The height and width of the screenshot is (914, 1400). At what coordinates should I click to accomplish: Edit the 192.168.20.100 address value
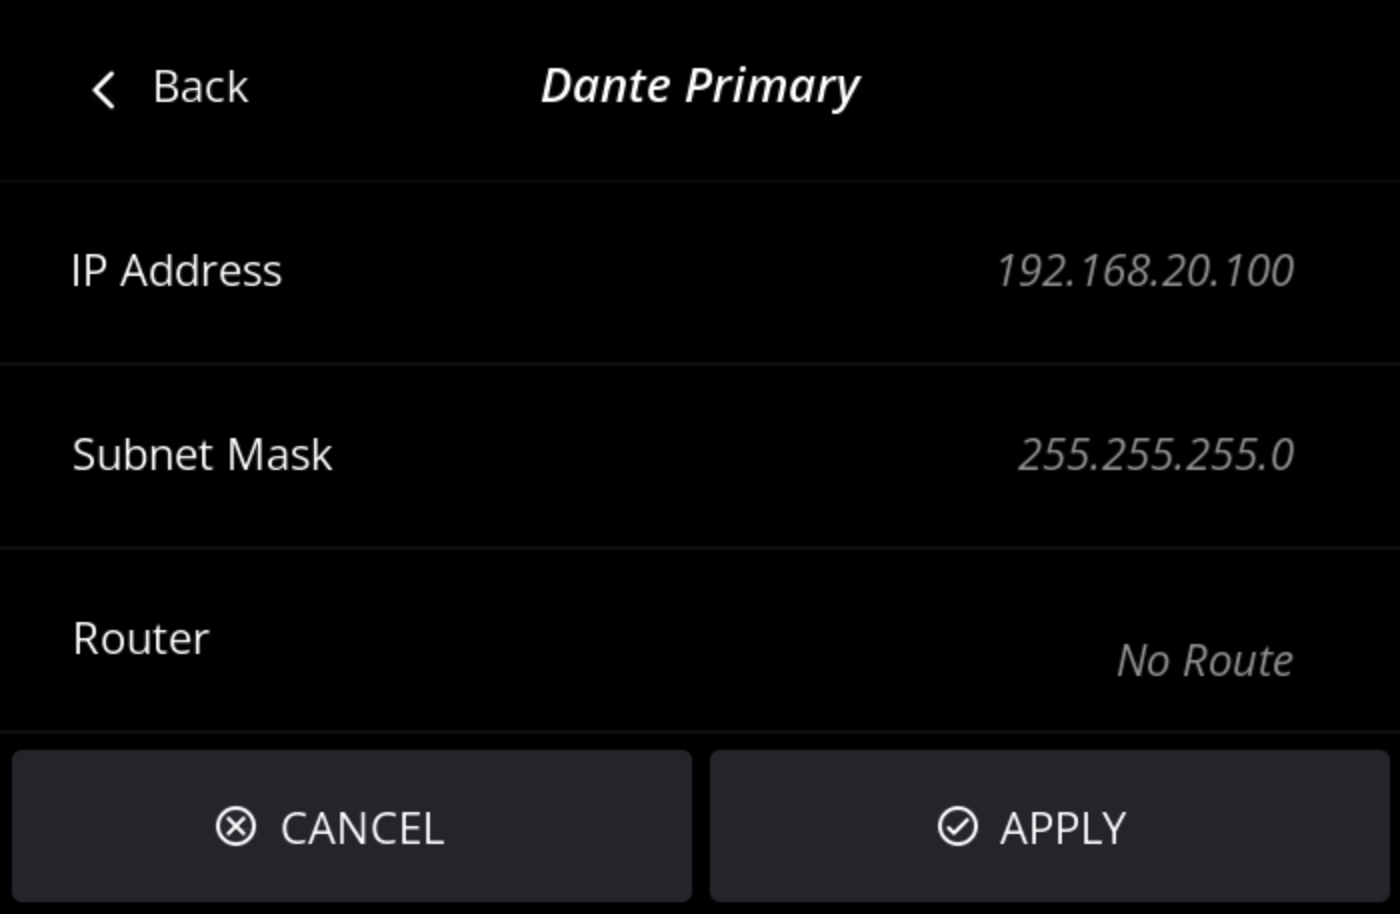coord(1145,271)
